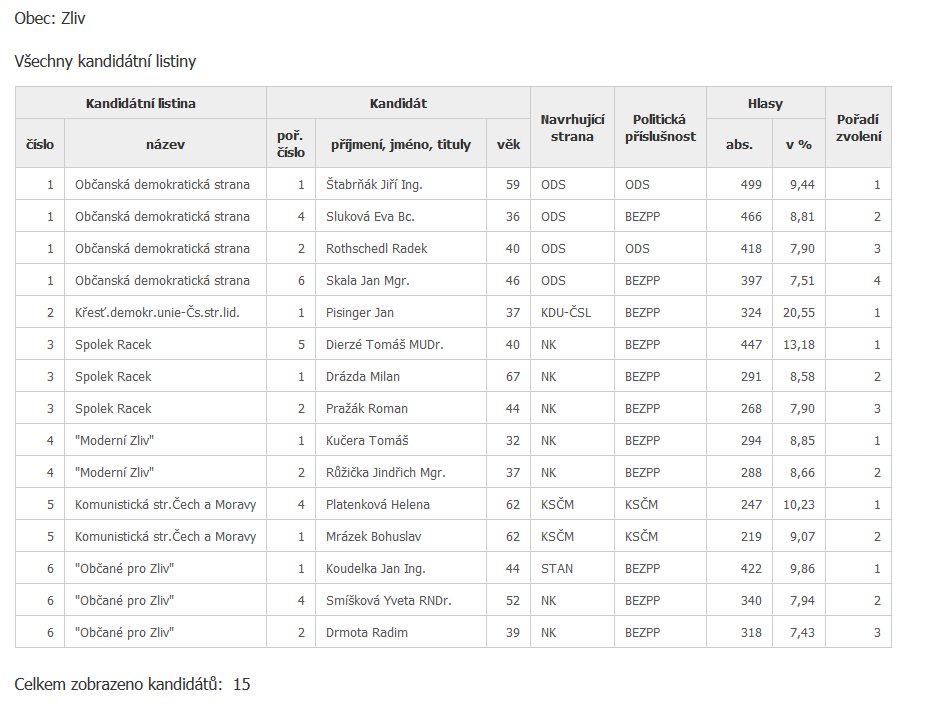Select "Spolek Racek" in Drázda Milan row
Viewport: 944px width, 704px height.
113,376
